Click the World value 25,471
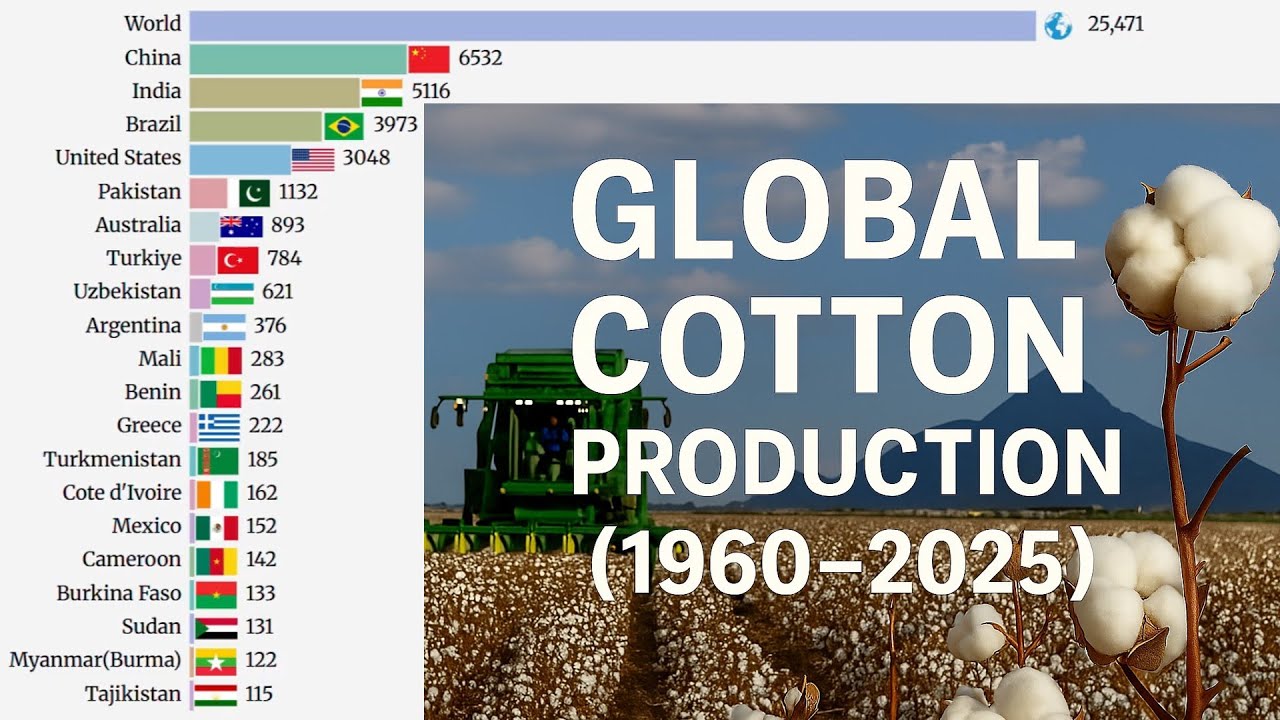 click(1115, 25)
